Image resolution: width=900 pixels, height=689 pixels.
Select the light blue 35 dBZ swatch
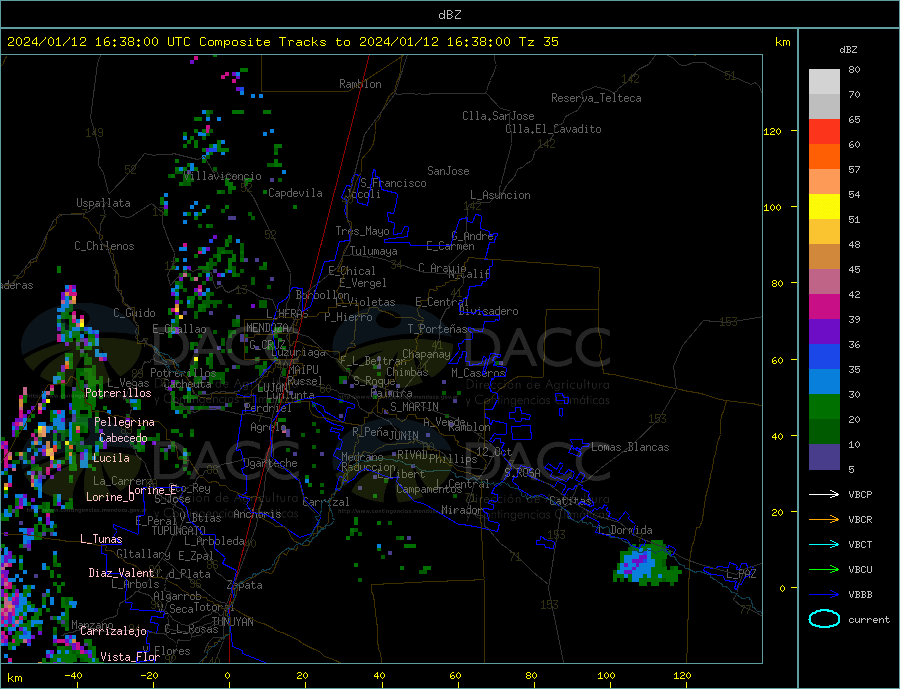click(824, 382)
